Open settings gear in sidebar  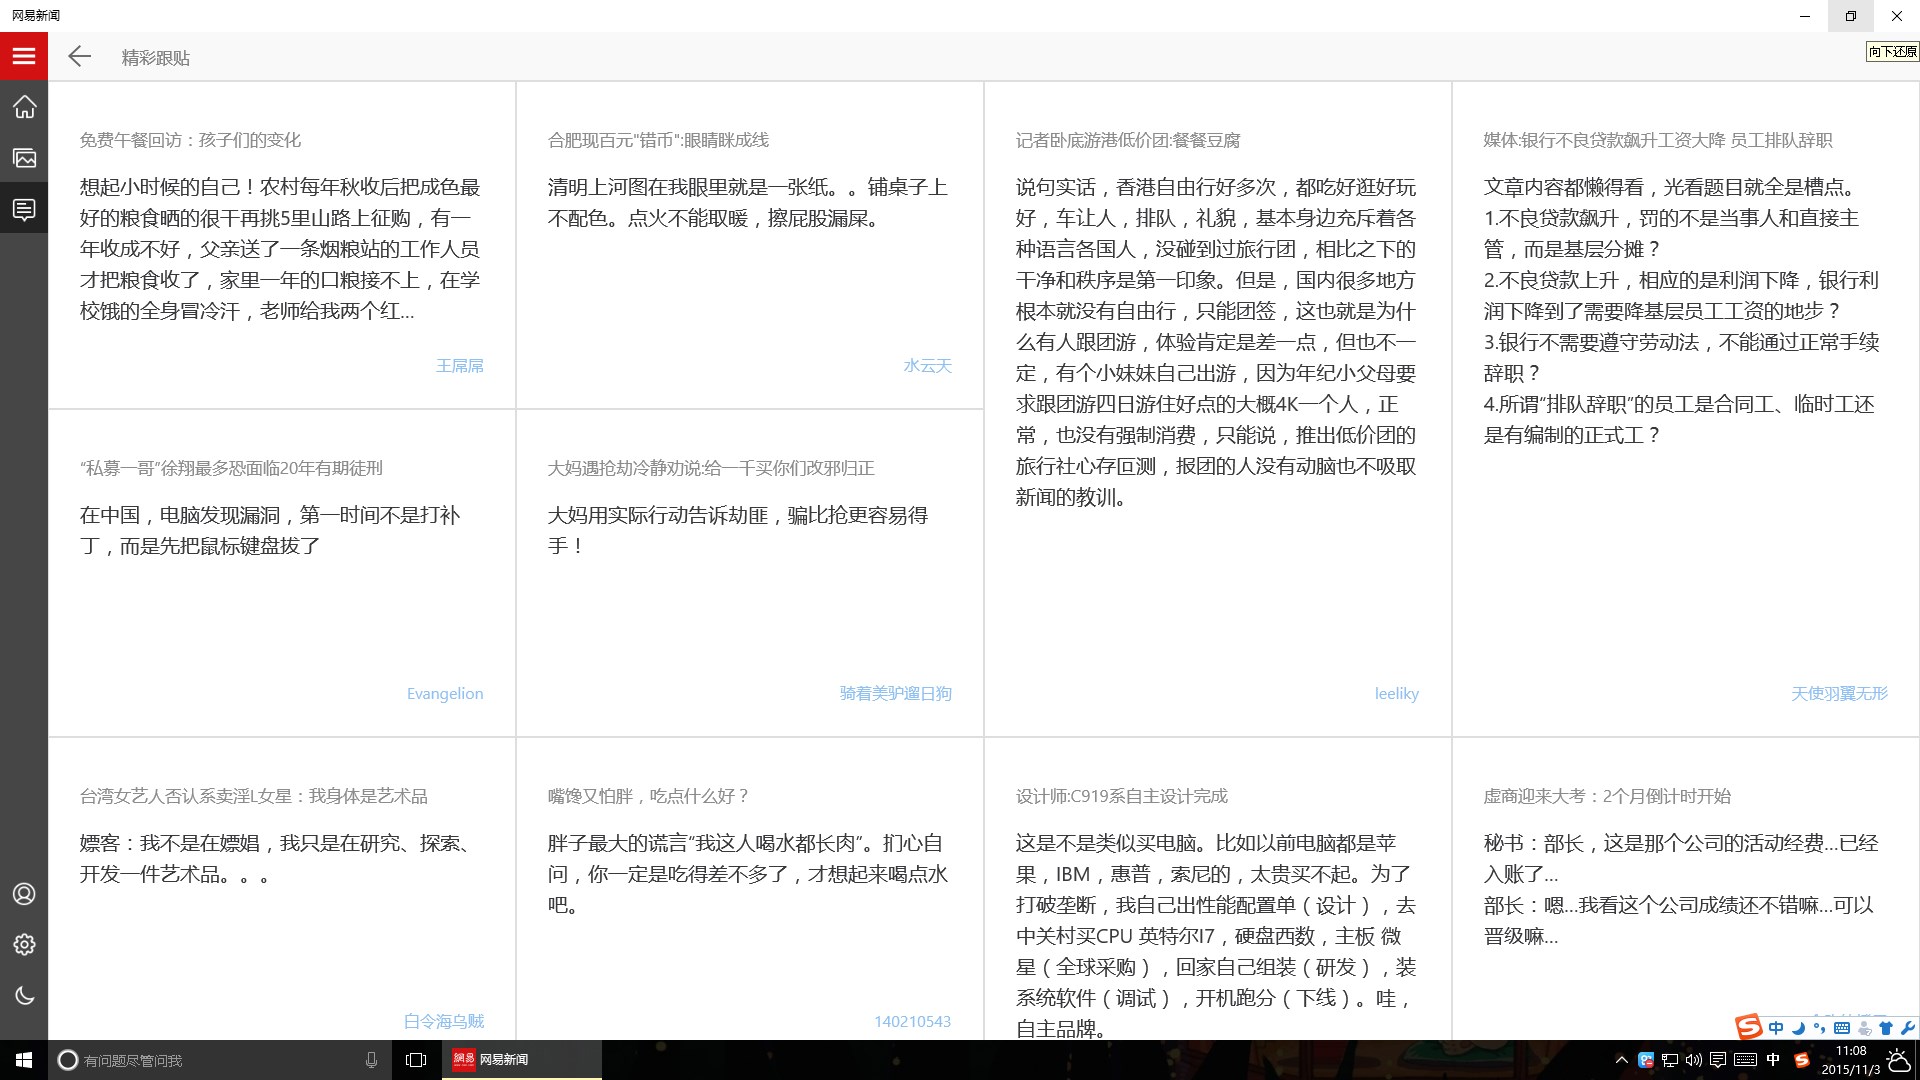tap(24, 945)
